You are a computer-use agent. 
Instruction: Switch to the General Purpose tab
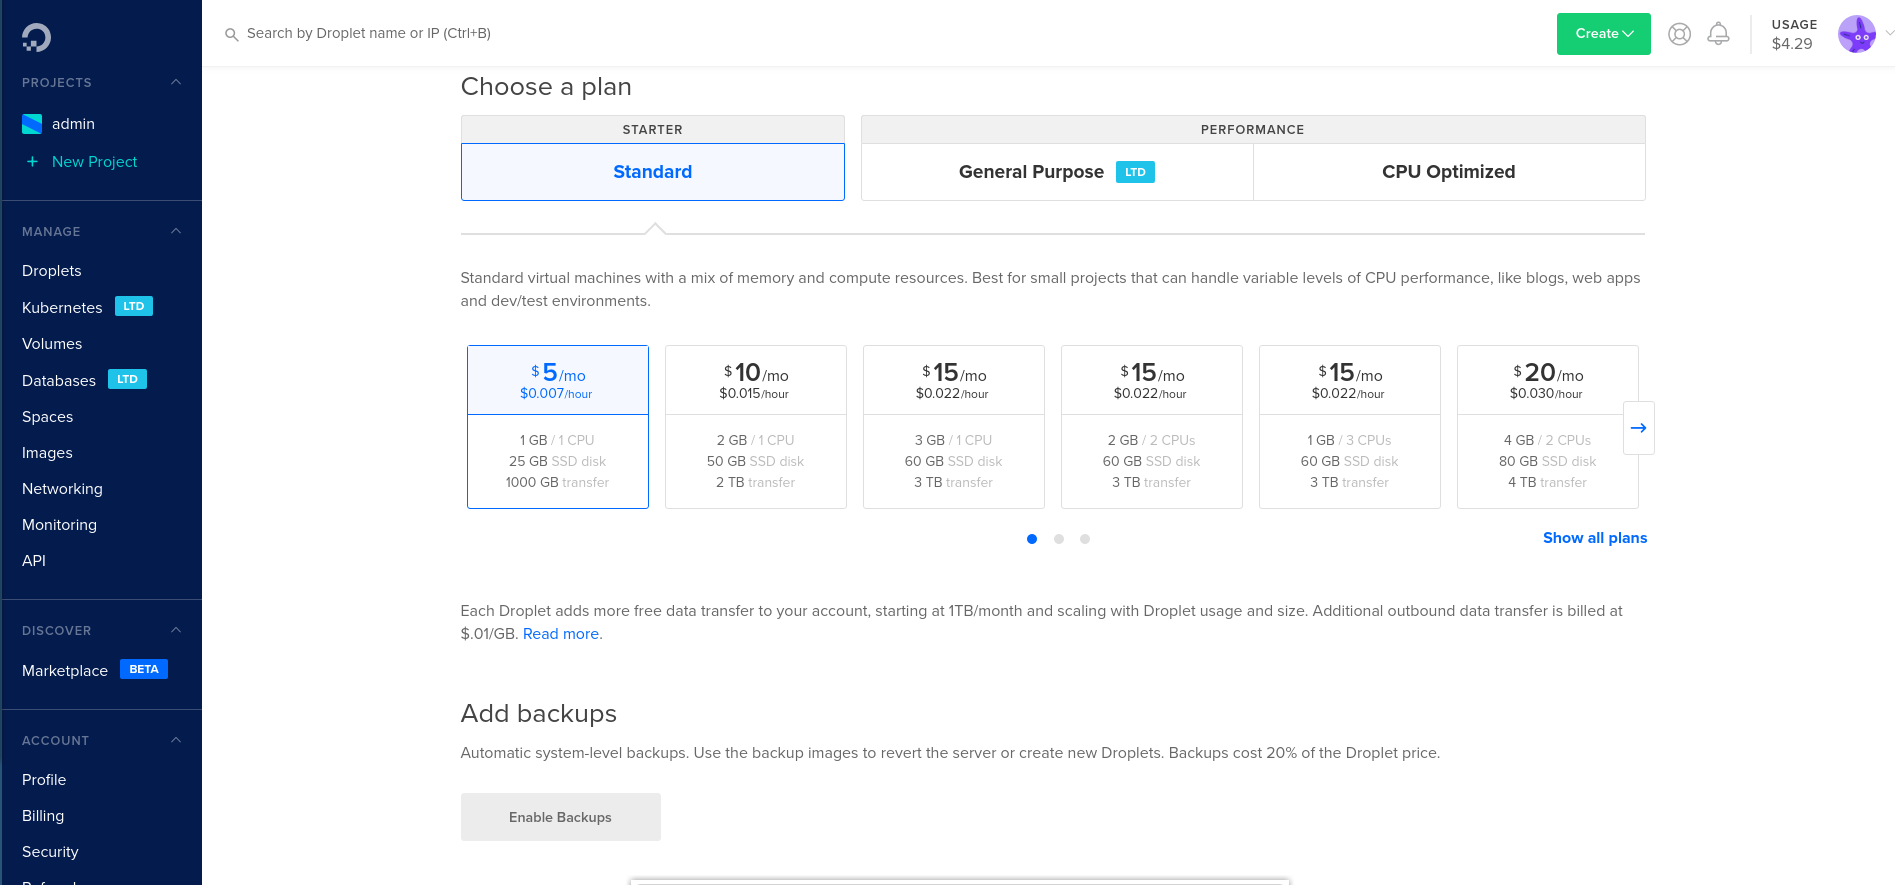pyautogui.click(x=1057, y=172)
